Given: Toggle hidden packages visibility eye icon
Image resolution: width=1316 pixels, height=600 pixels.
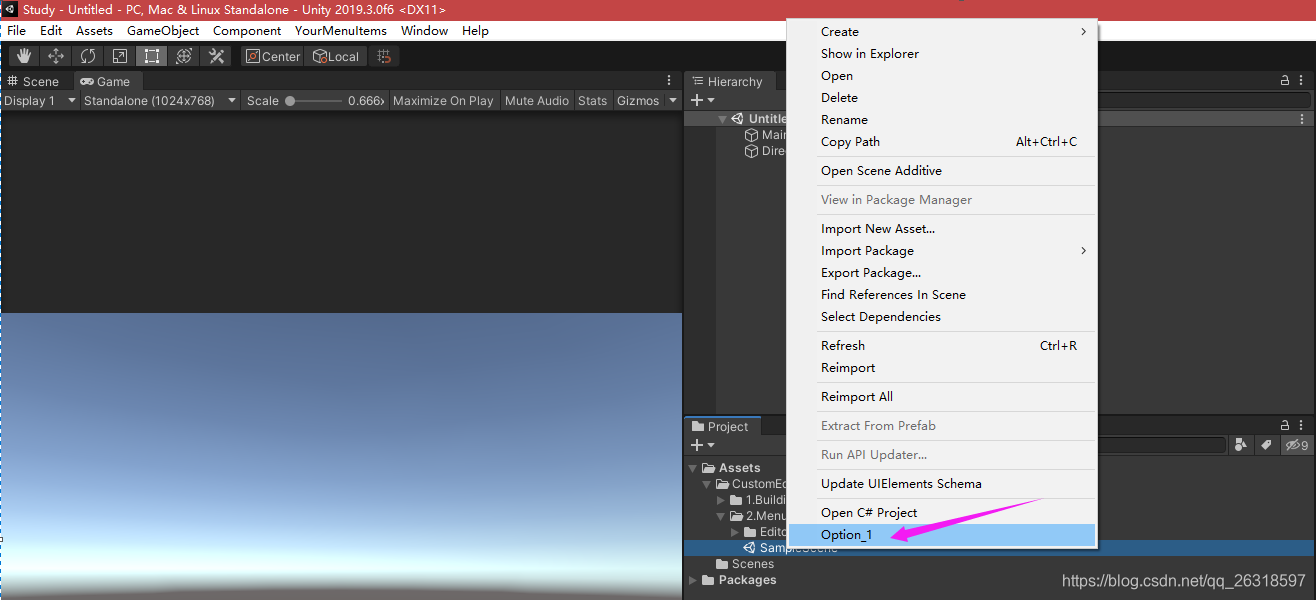Looking at the screenshot, I should tap(1297, 445).
